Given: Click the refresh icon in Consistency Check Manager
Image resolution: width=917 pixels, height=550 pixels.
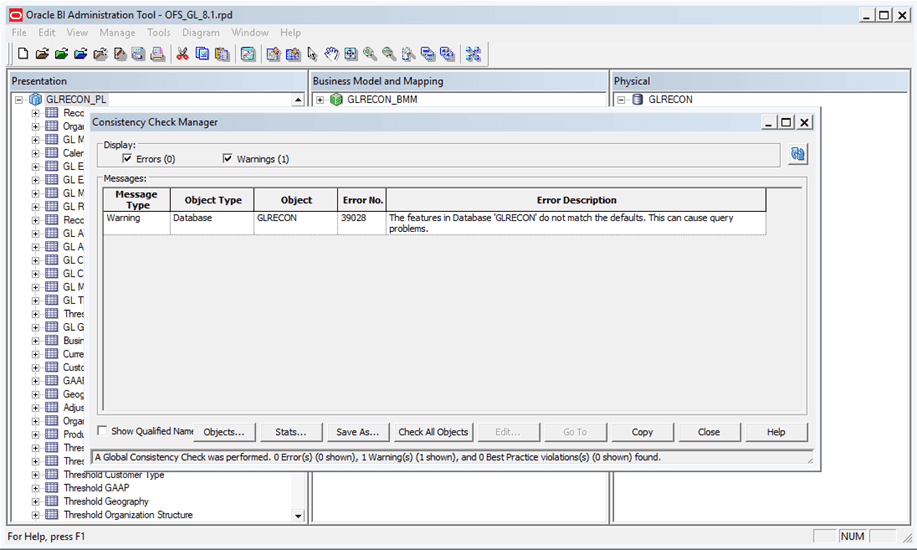Looking at the screenshot, I should pos(798,154).
